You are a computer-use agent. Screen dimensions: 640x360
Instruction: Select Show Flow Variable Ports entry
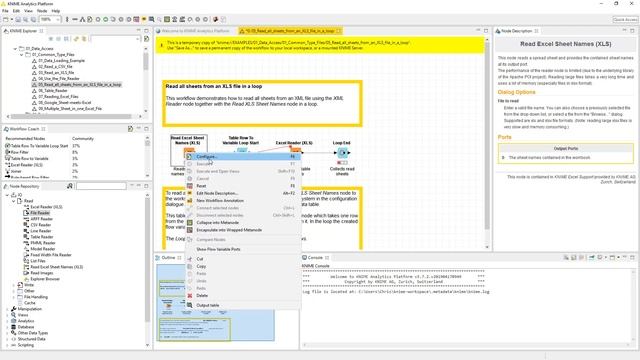tap(243, 249)
